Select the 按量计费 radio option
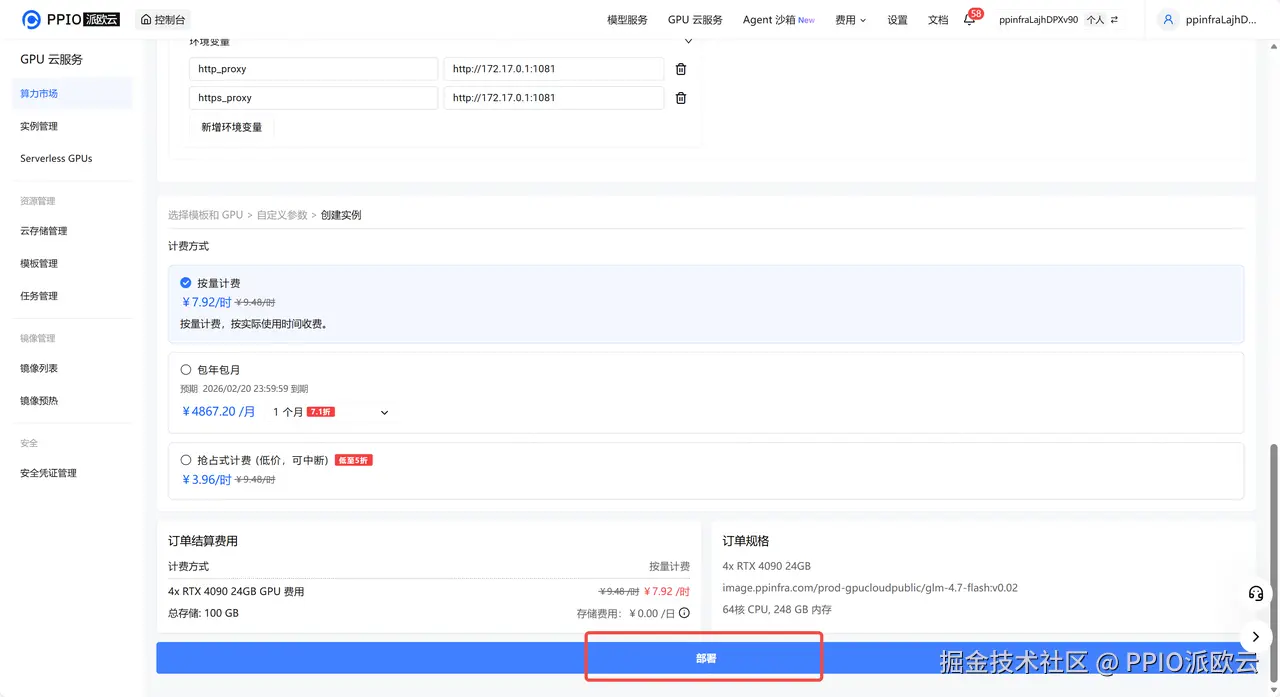The width and height of the screenshot is (1280, 697). (x=186, y=283)
